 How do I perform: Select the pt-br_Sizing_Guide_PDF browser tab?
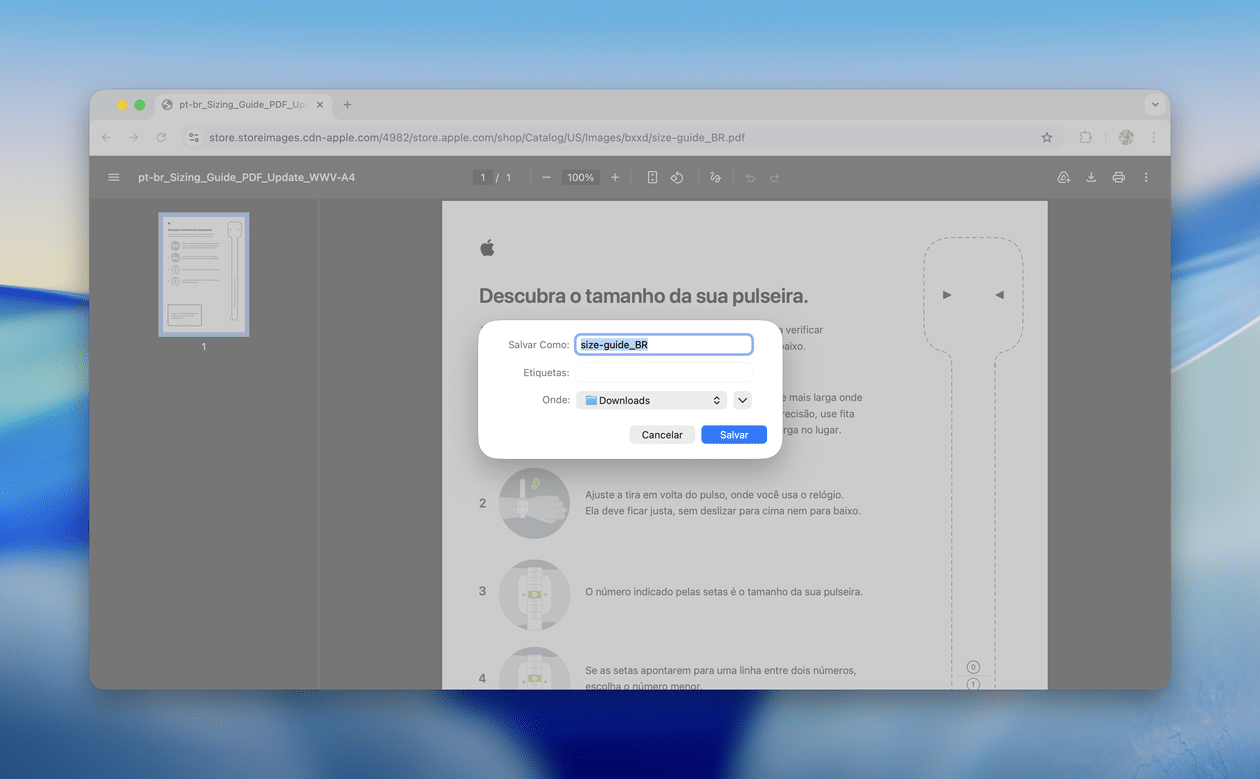[240, 105]
